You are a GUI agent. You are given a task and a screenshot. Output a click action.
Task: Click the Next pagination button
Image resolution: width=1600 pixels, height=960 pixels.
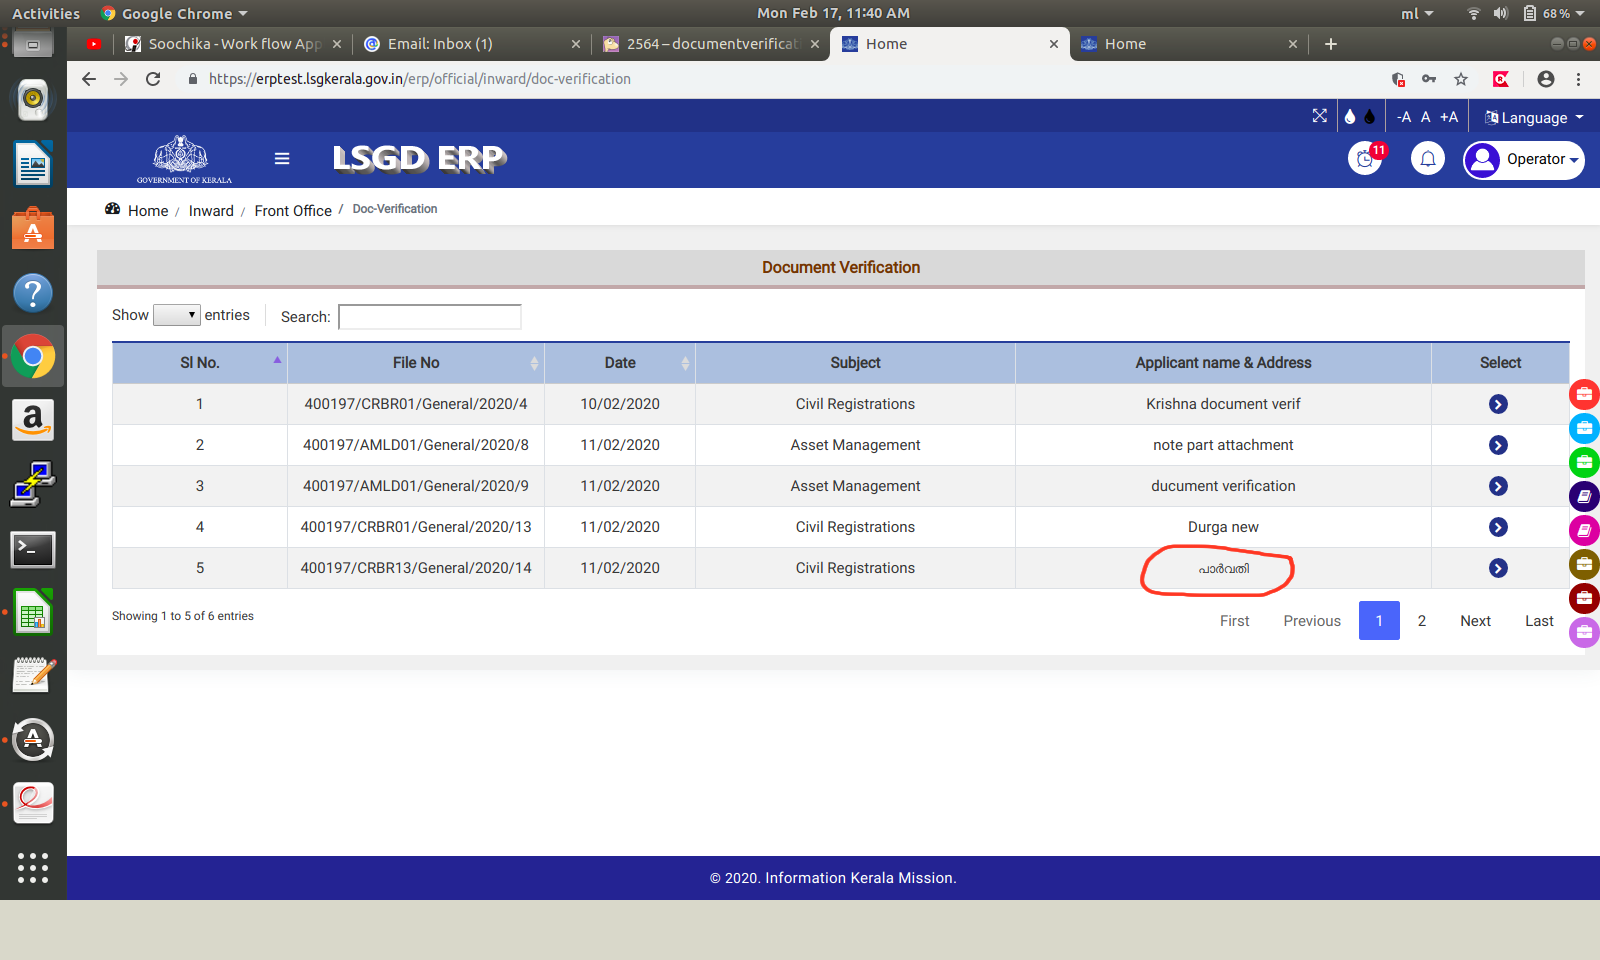tap(1475, 621)
